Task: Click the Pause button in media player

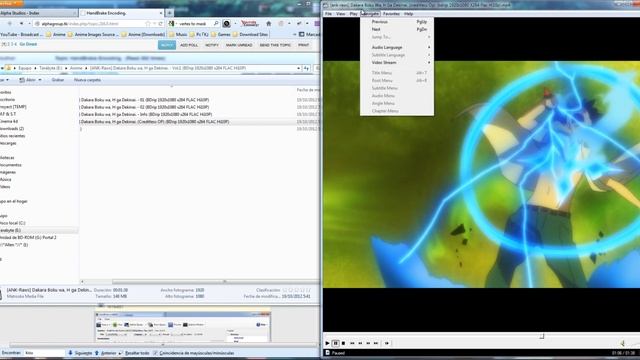Action: coord(336,343)
